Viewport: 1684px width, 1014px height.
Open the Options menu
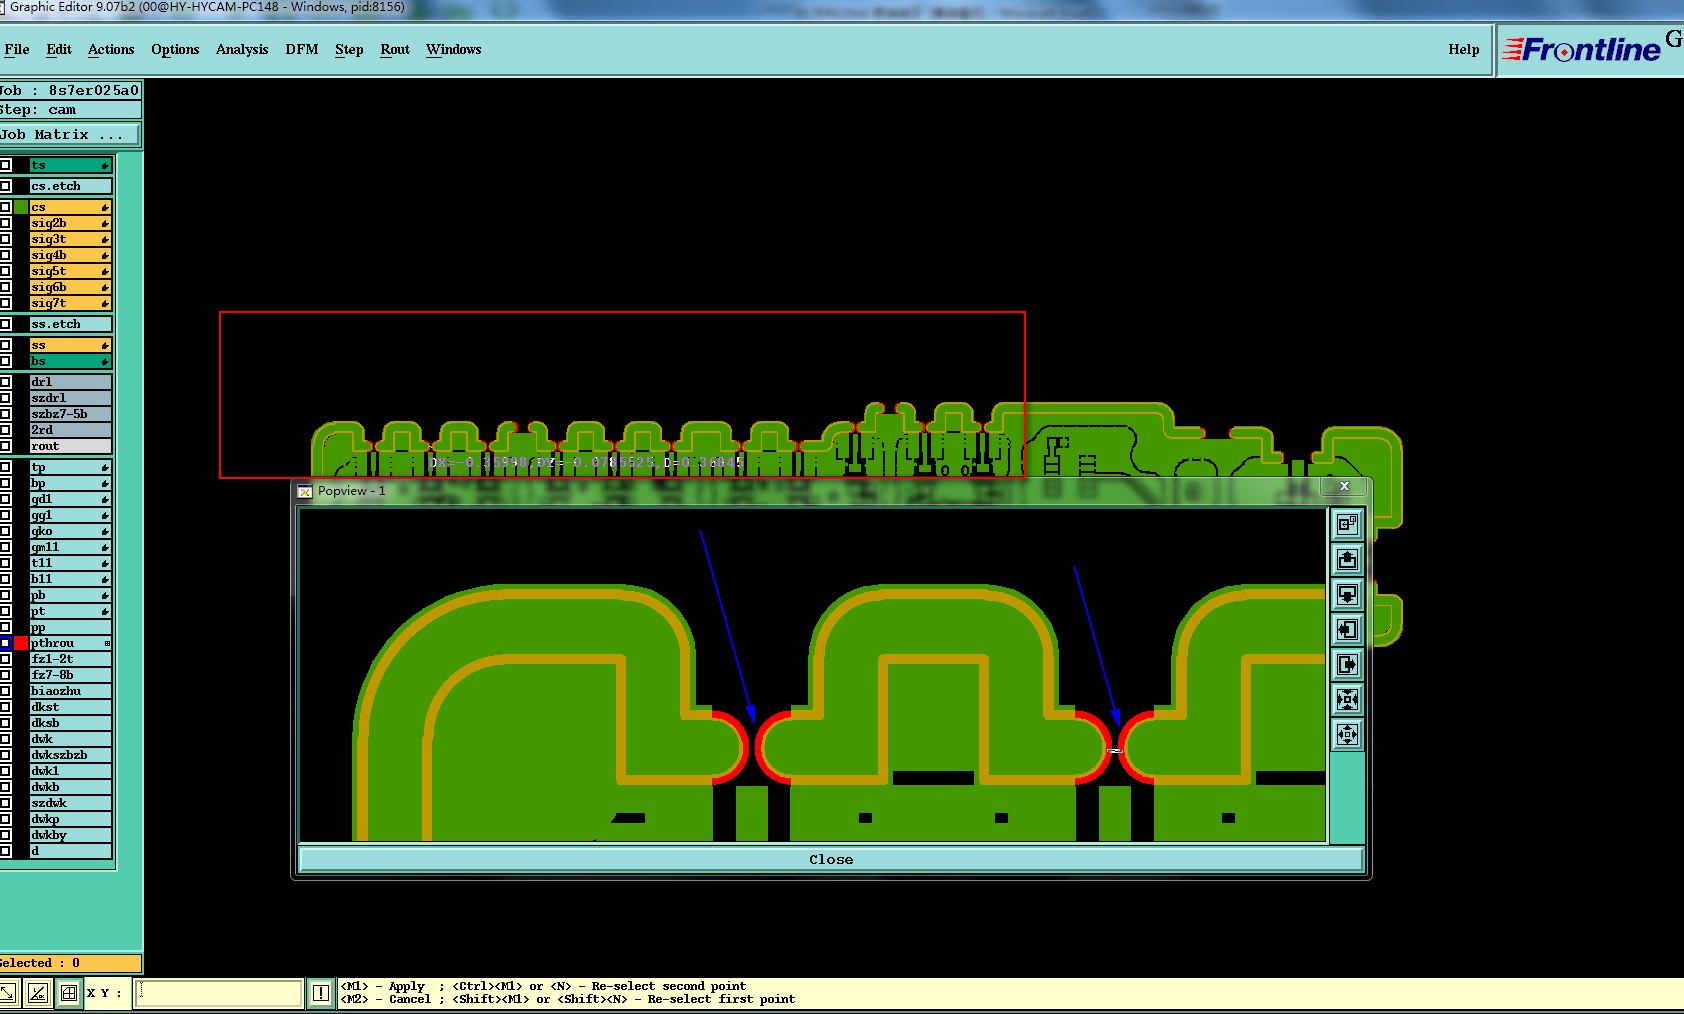175,49
